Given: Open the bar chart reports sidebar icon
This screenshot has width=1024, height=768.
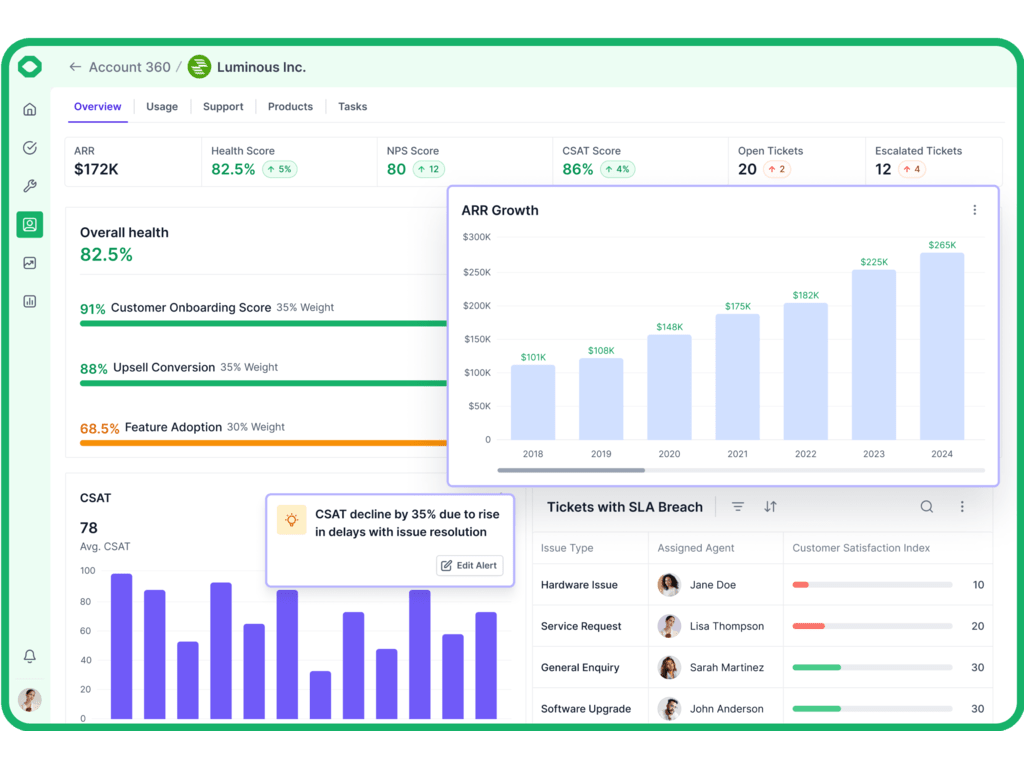Looking at the screenshot, I should click(x=30, y=301).
